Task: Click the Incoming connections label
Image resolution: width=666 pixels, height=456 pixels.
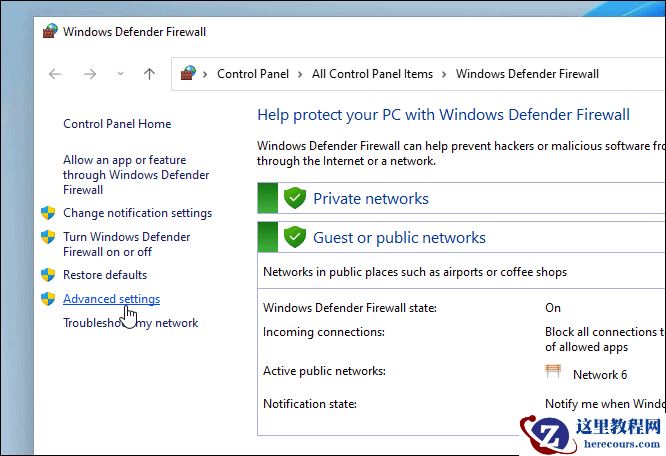Action: 324,332
